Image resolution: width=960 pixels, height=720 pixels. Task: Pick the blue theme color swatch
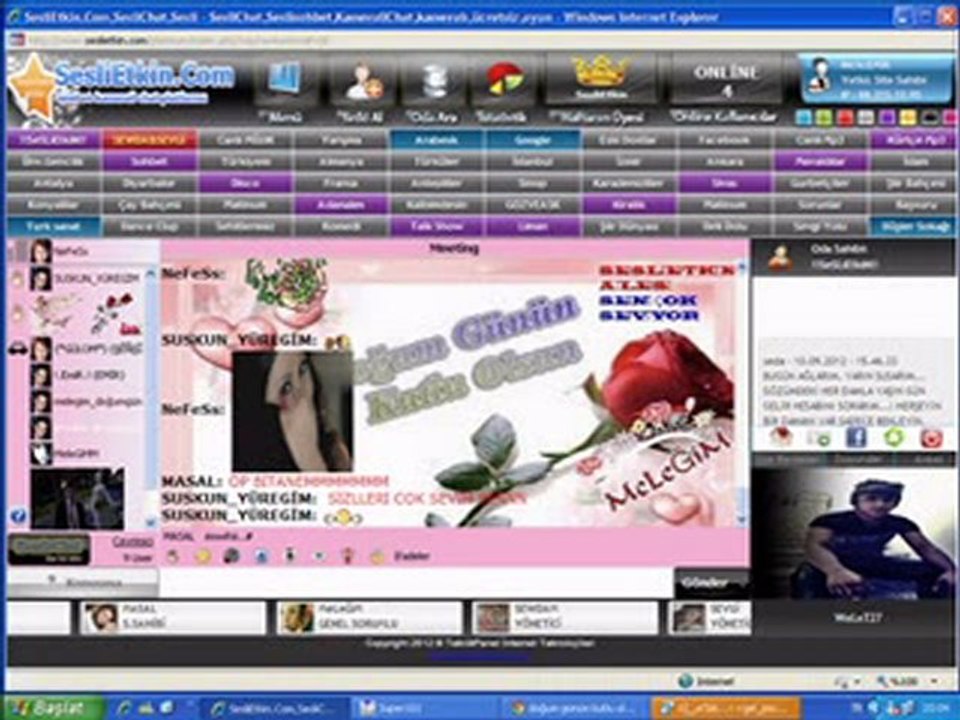pyautogui.click(x=803, y=118)
